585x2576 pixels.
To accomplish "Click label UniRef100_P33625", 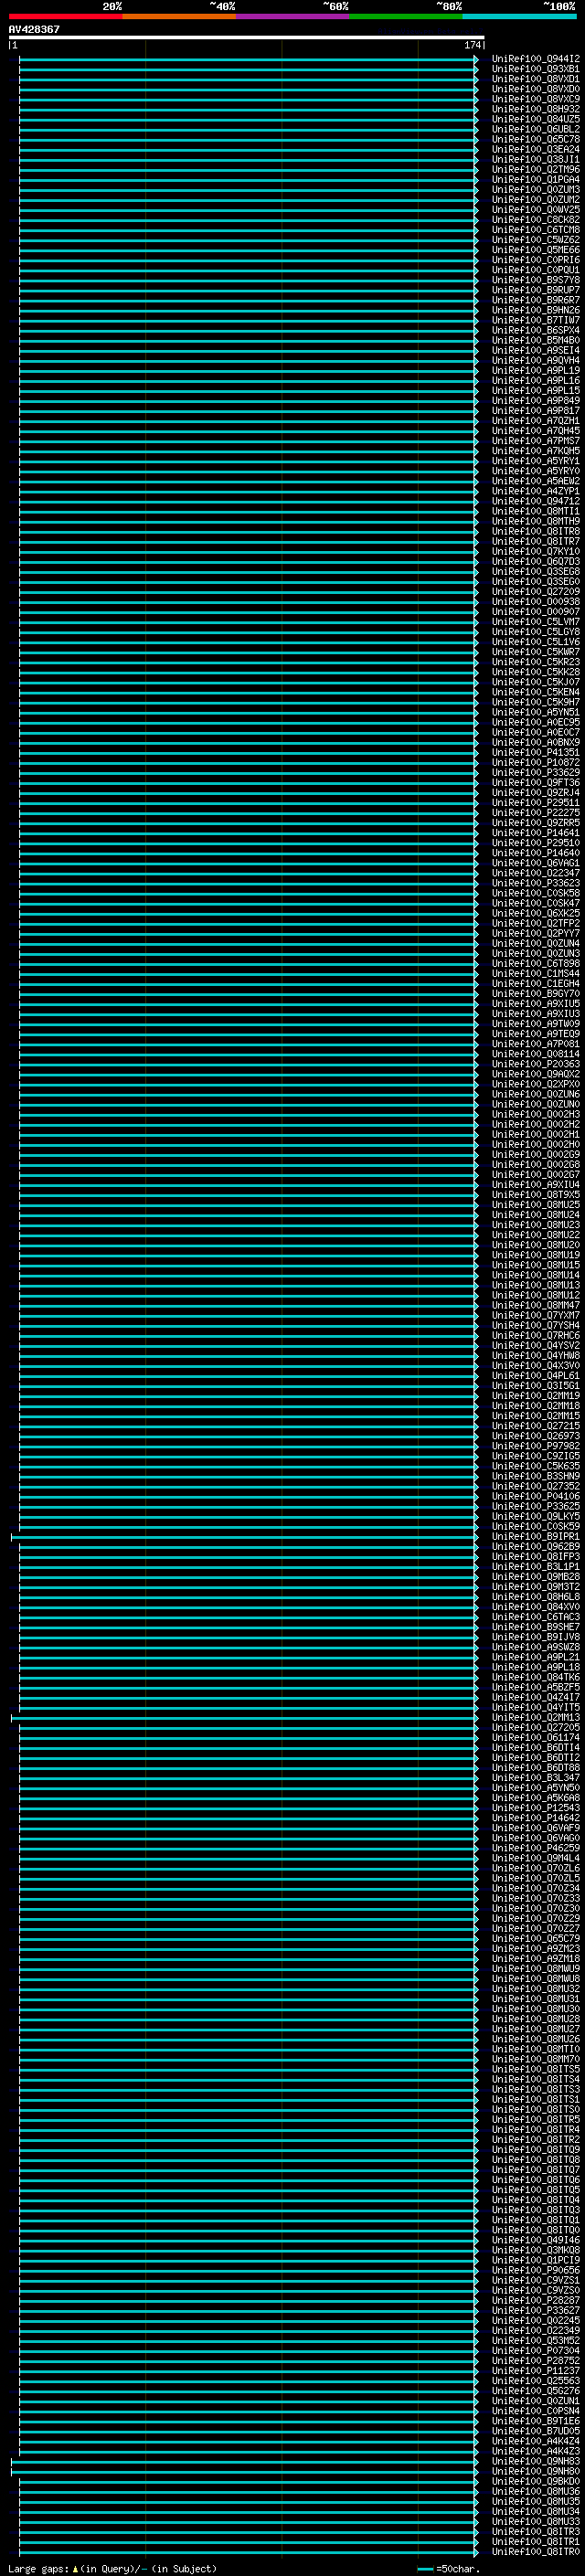I will [536, 1506].
